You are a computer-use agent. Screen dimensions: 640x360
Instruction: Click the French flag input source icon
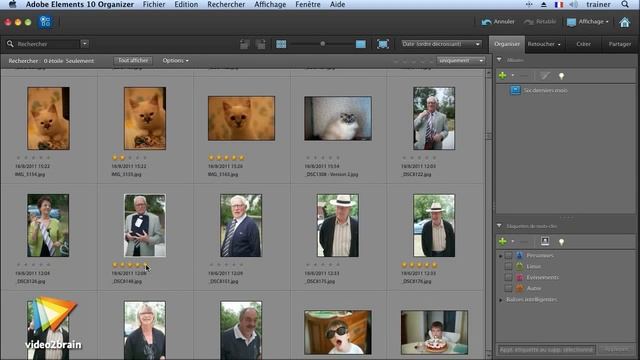coord(559,4)
